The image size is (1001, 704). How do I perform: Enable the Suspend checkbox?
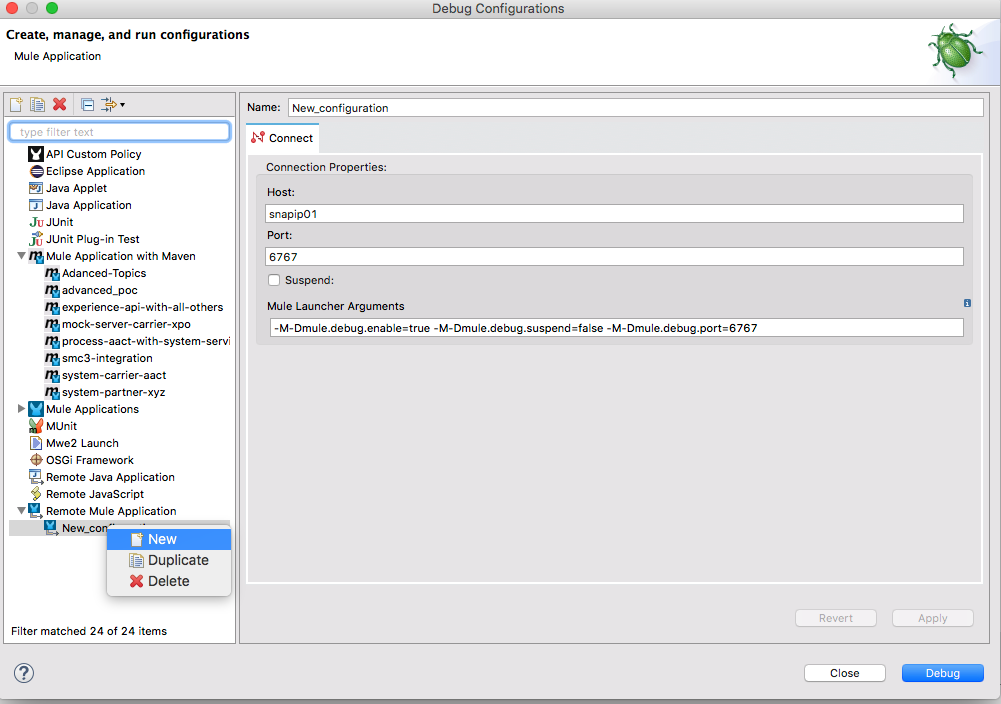[x=274, y=281]
